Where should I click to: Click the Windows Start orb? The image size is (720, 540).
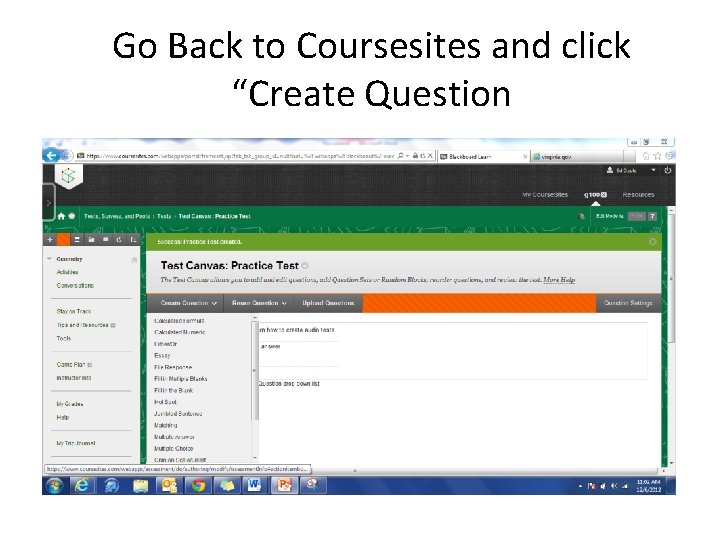(55, 485)
